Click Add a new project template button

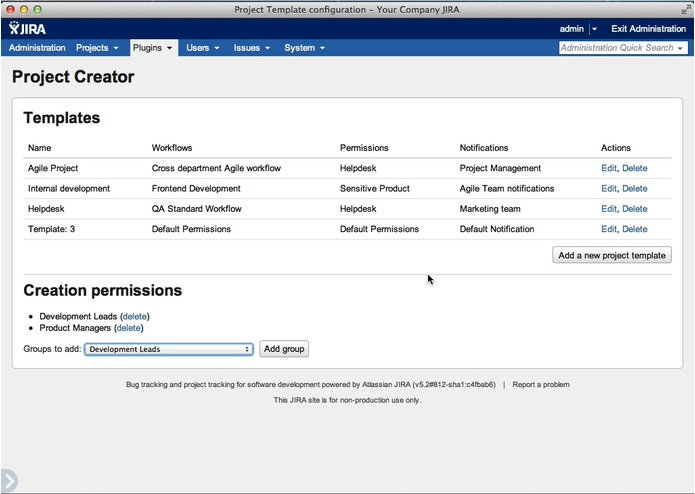pyautogui.click(x=612, y=255)
